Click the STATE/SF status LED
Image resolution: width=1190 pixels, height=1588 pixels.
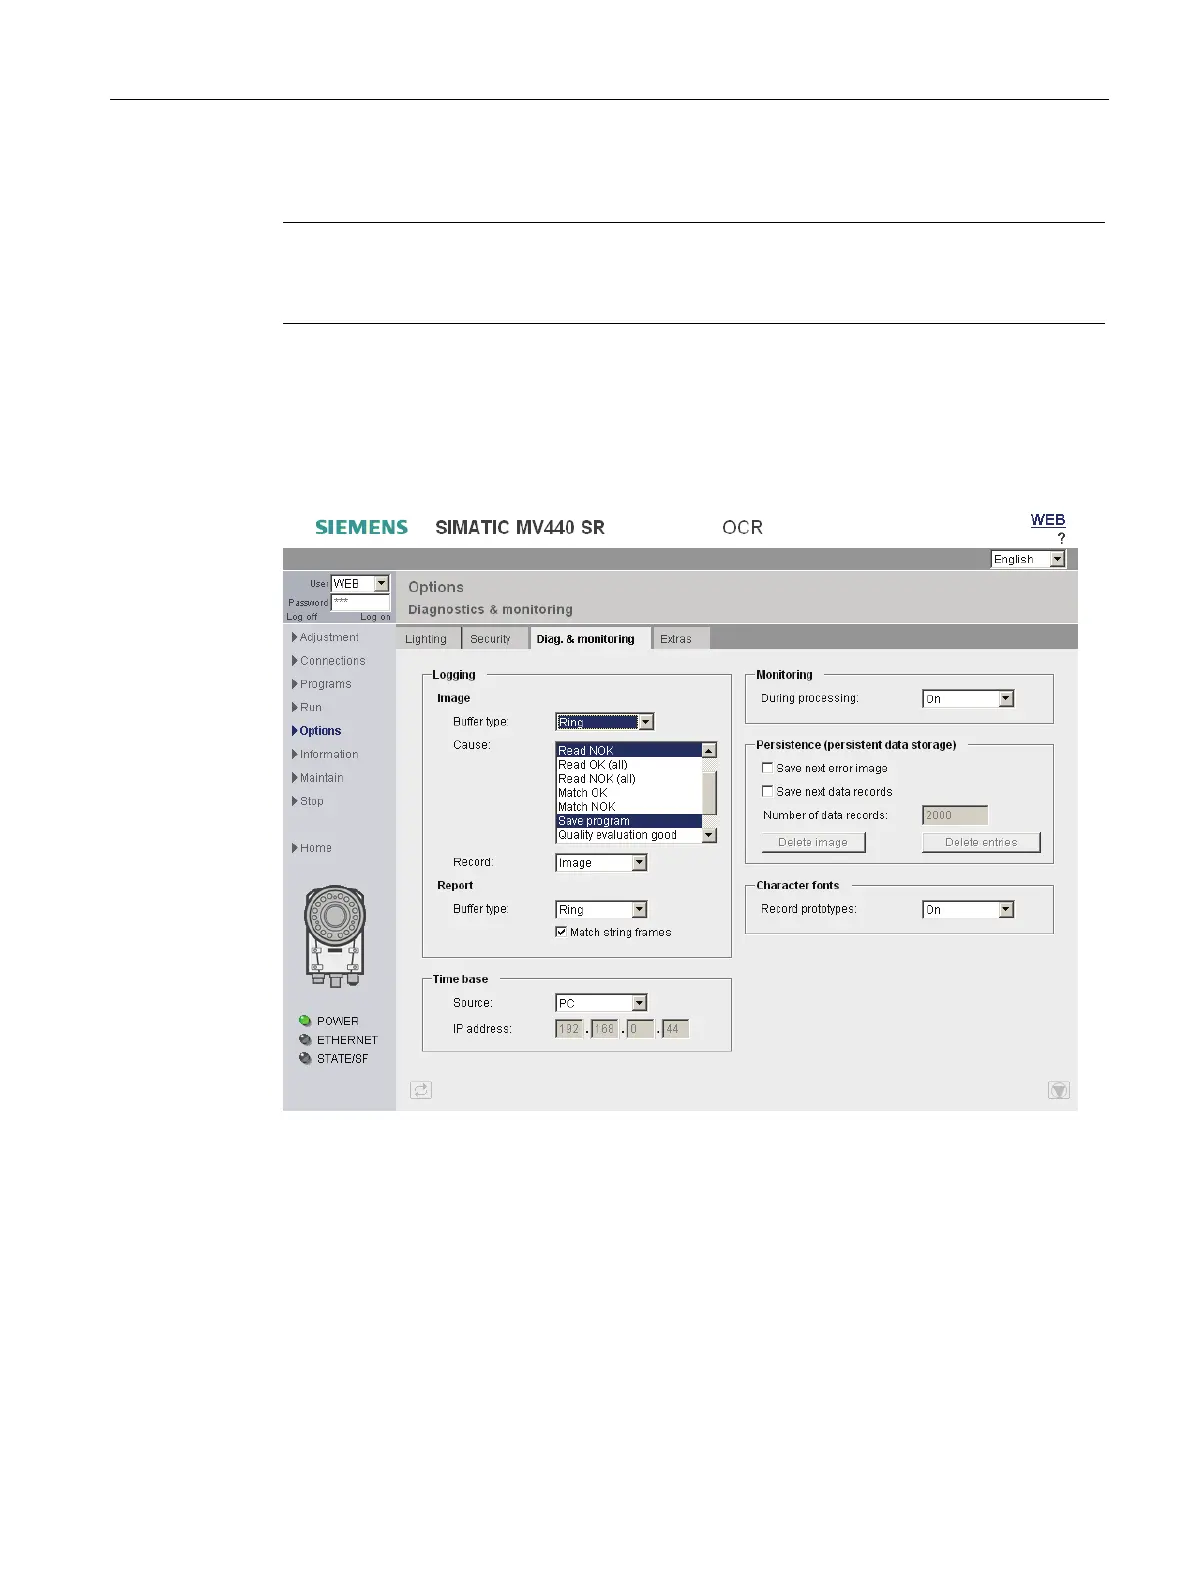pyautogui.click(x=305, y=1058)
